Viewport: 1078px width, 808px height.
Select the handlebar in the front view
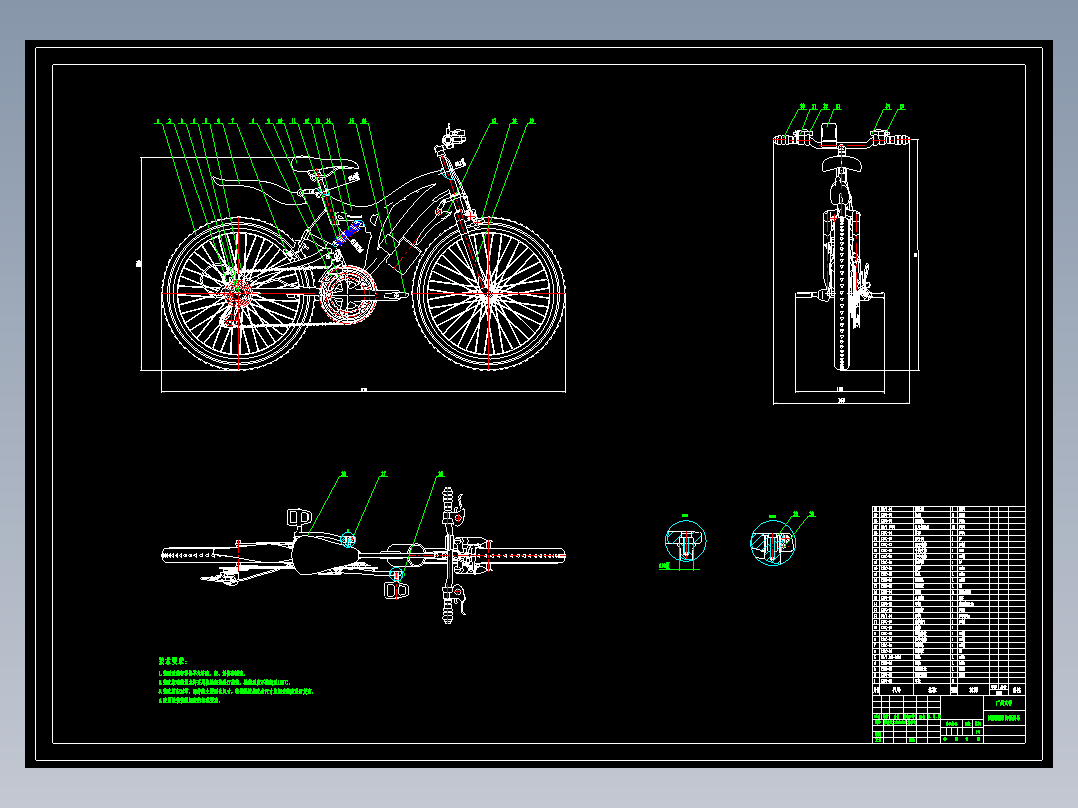843,140
